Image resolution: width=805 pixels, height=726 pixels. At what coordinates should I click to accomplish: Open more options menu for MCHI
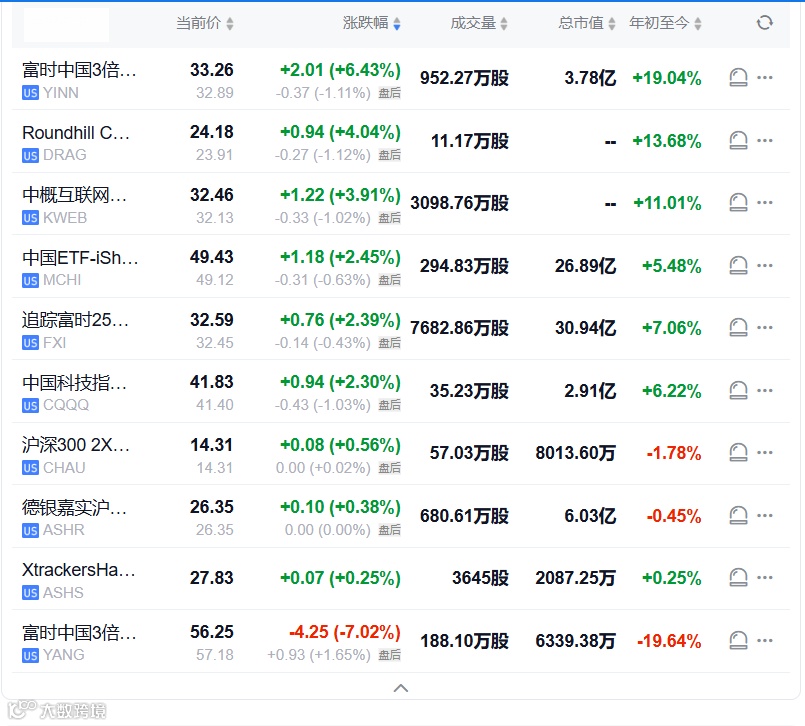[765, 265]
